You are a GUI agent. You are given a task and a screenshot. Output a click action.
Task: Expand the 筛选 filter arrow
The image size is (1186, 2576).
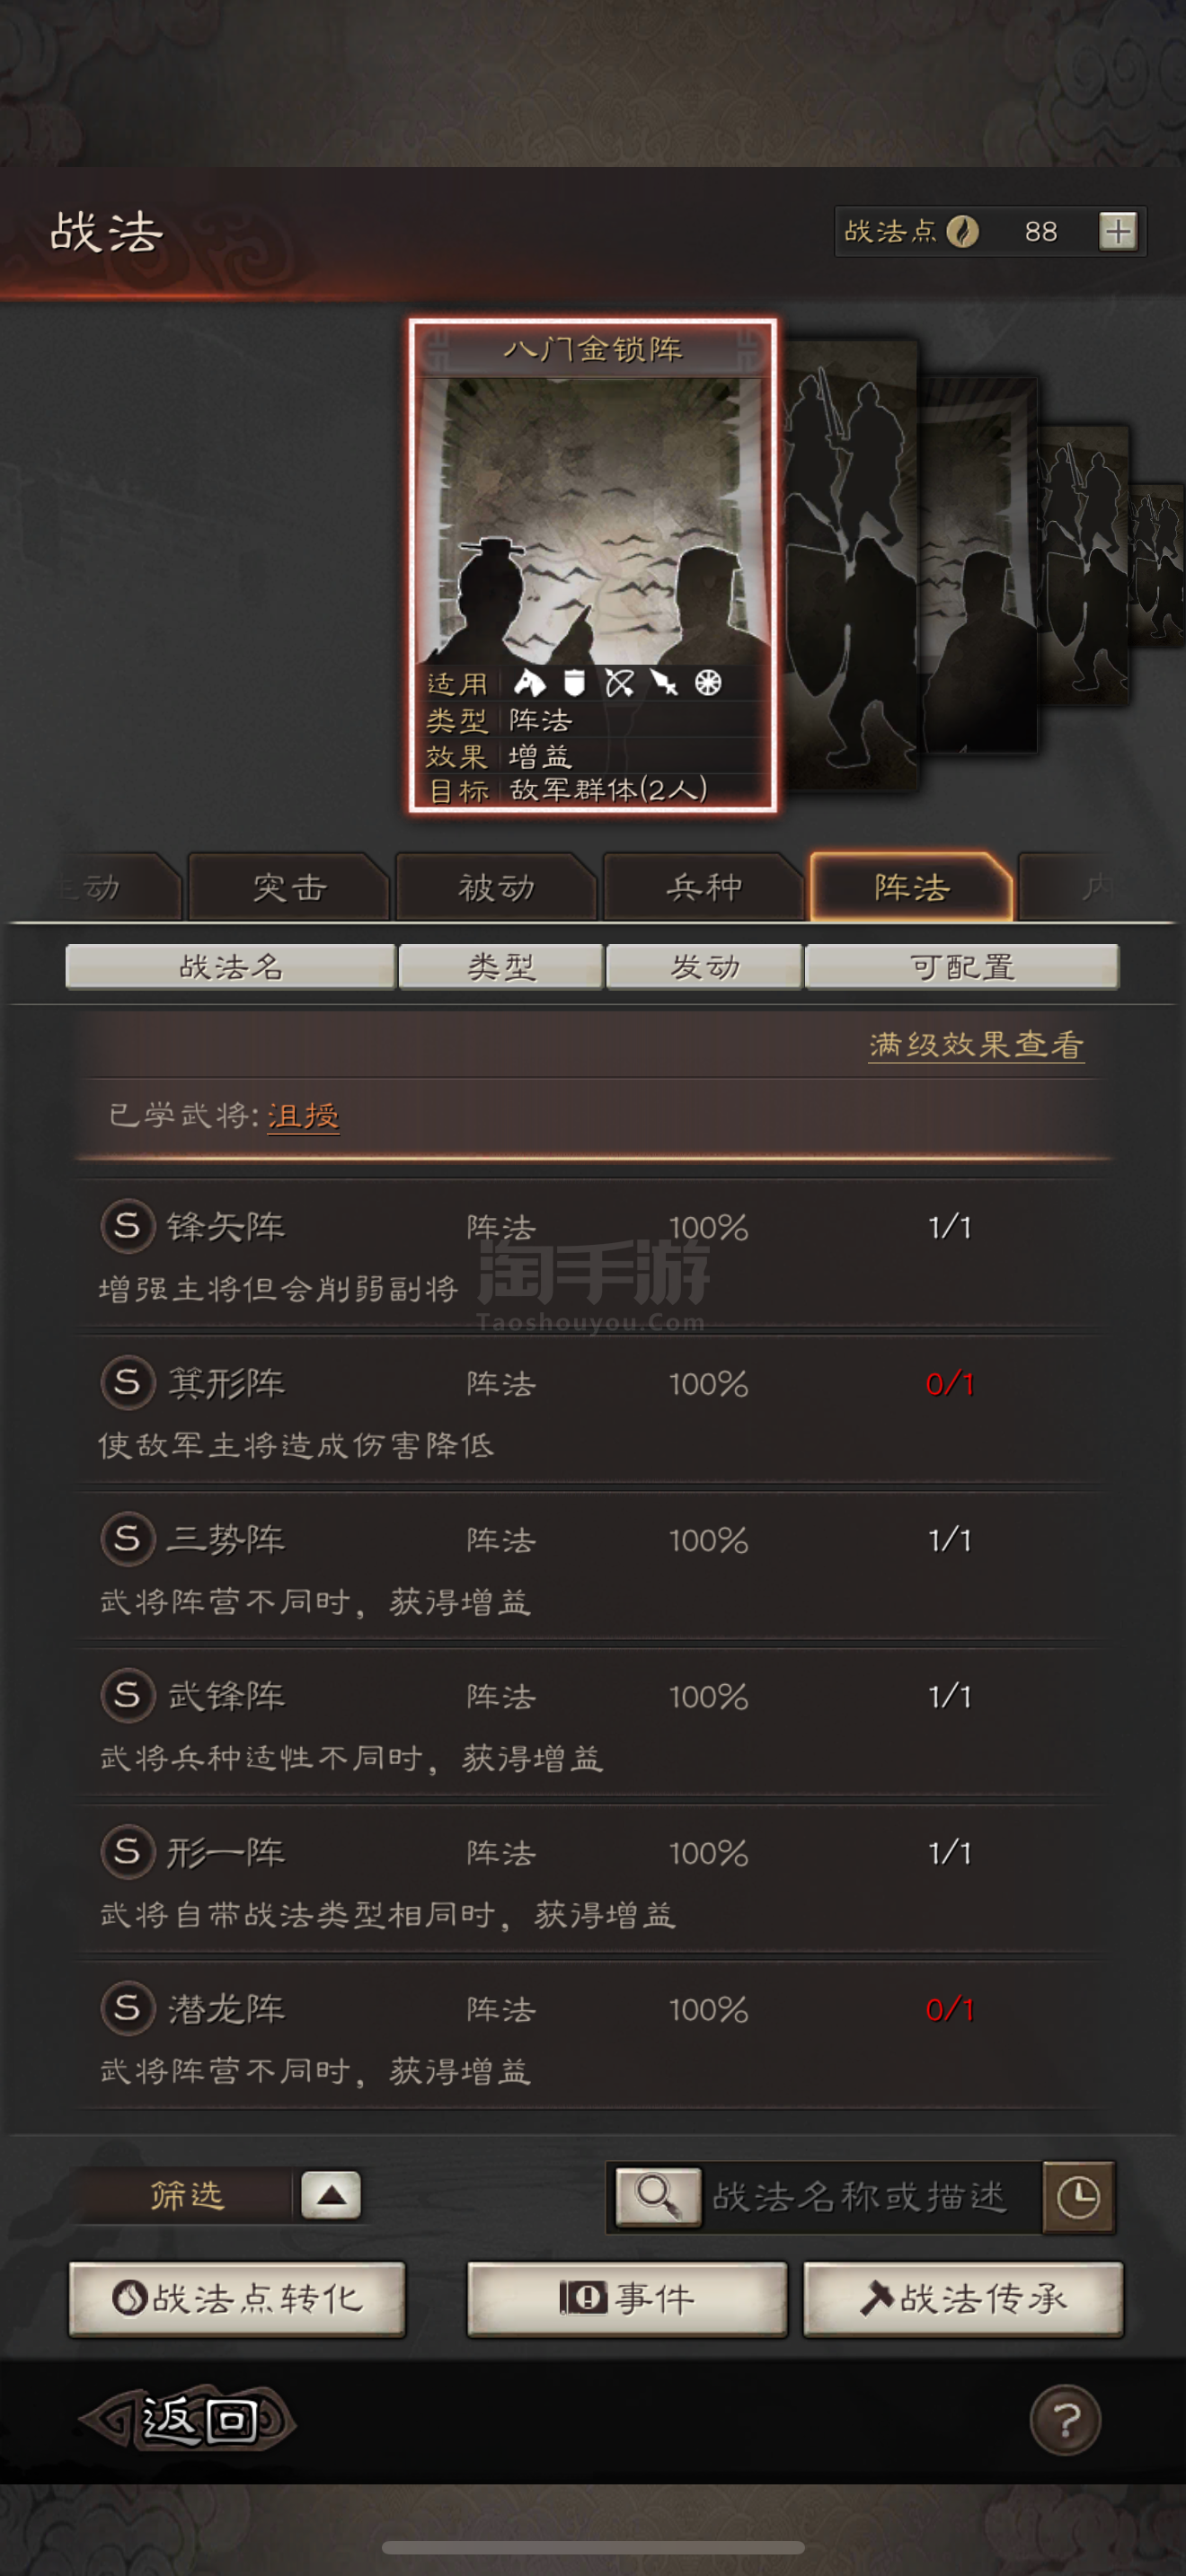331,2195
